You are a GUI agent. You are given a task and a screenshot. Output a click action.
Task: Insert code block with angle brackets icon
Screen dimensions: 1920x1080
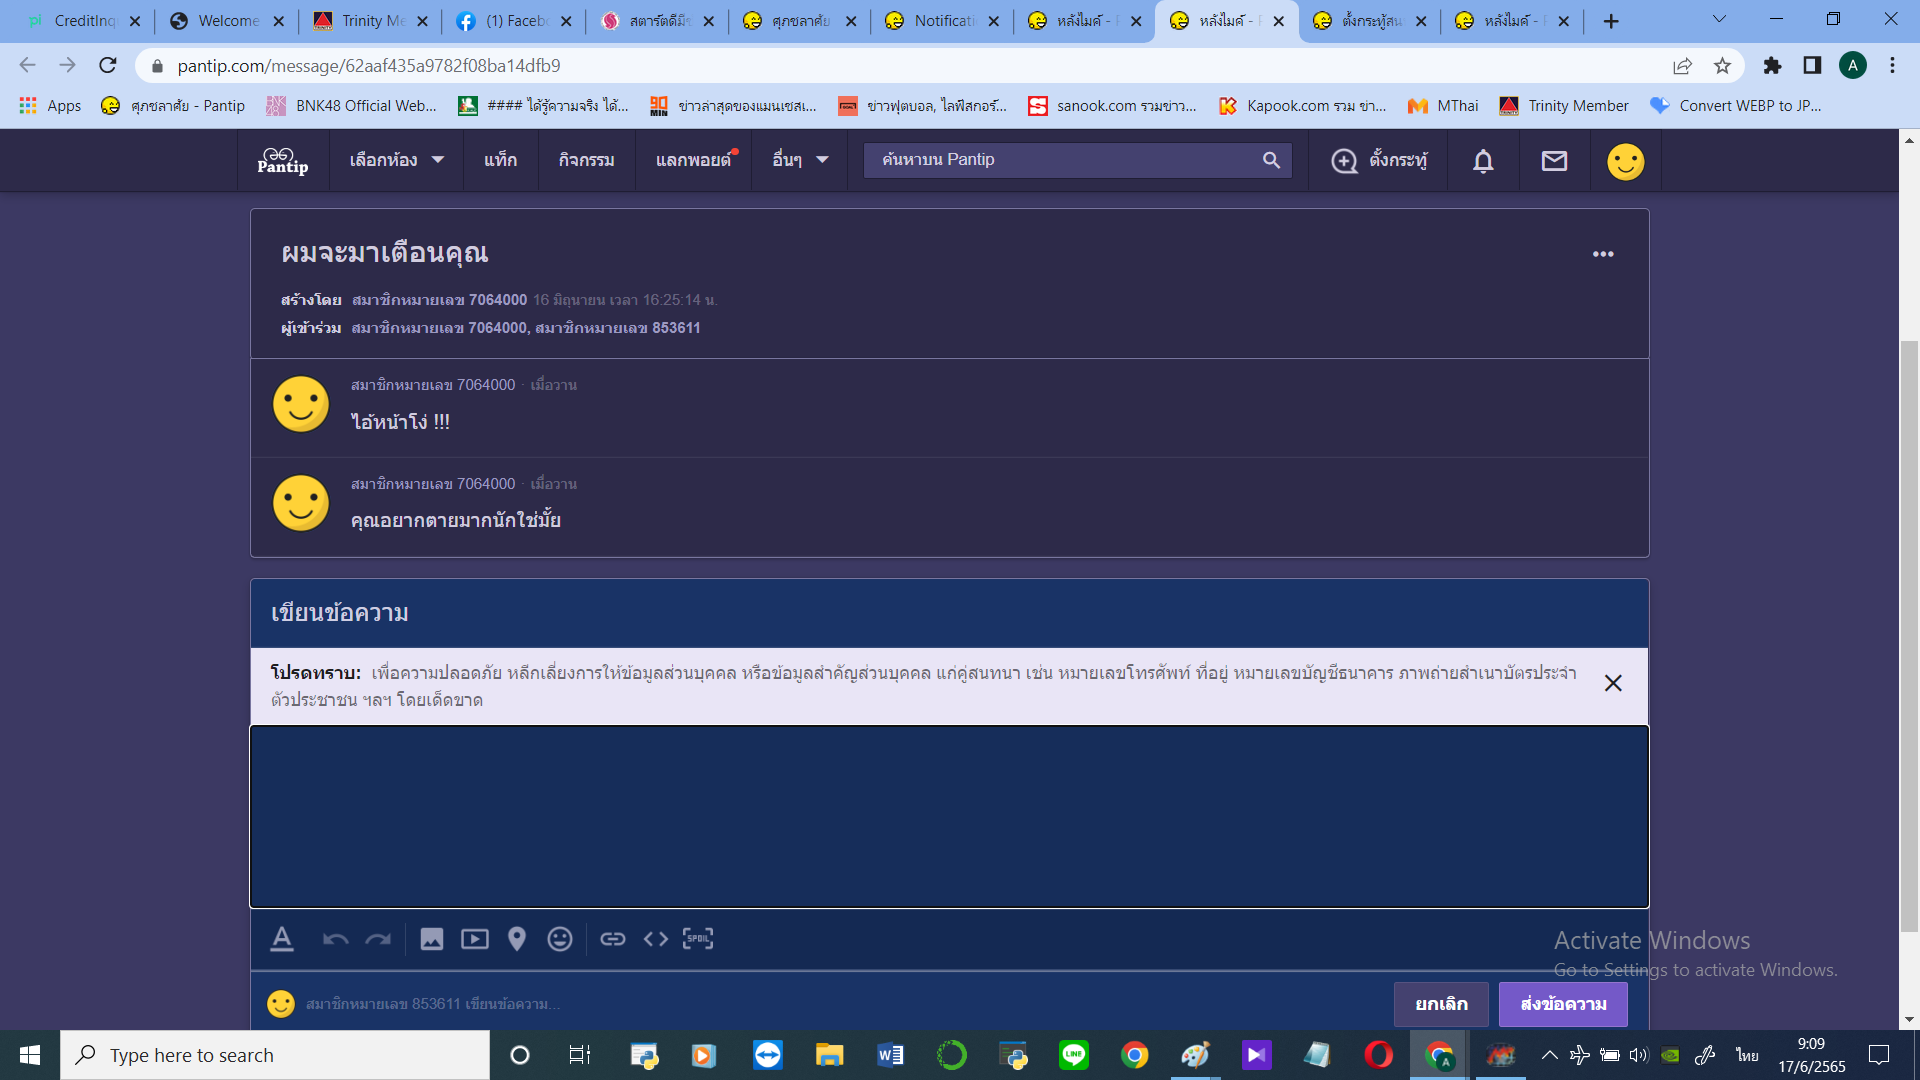(x=655, y=939)
